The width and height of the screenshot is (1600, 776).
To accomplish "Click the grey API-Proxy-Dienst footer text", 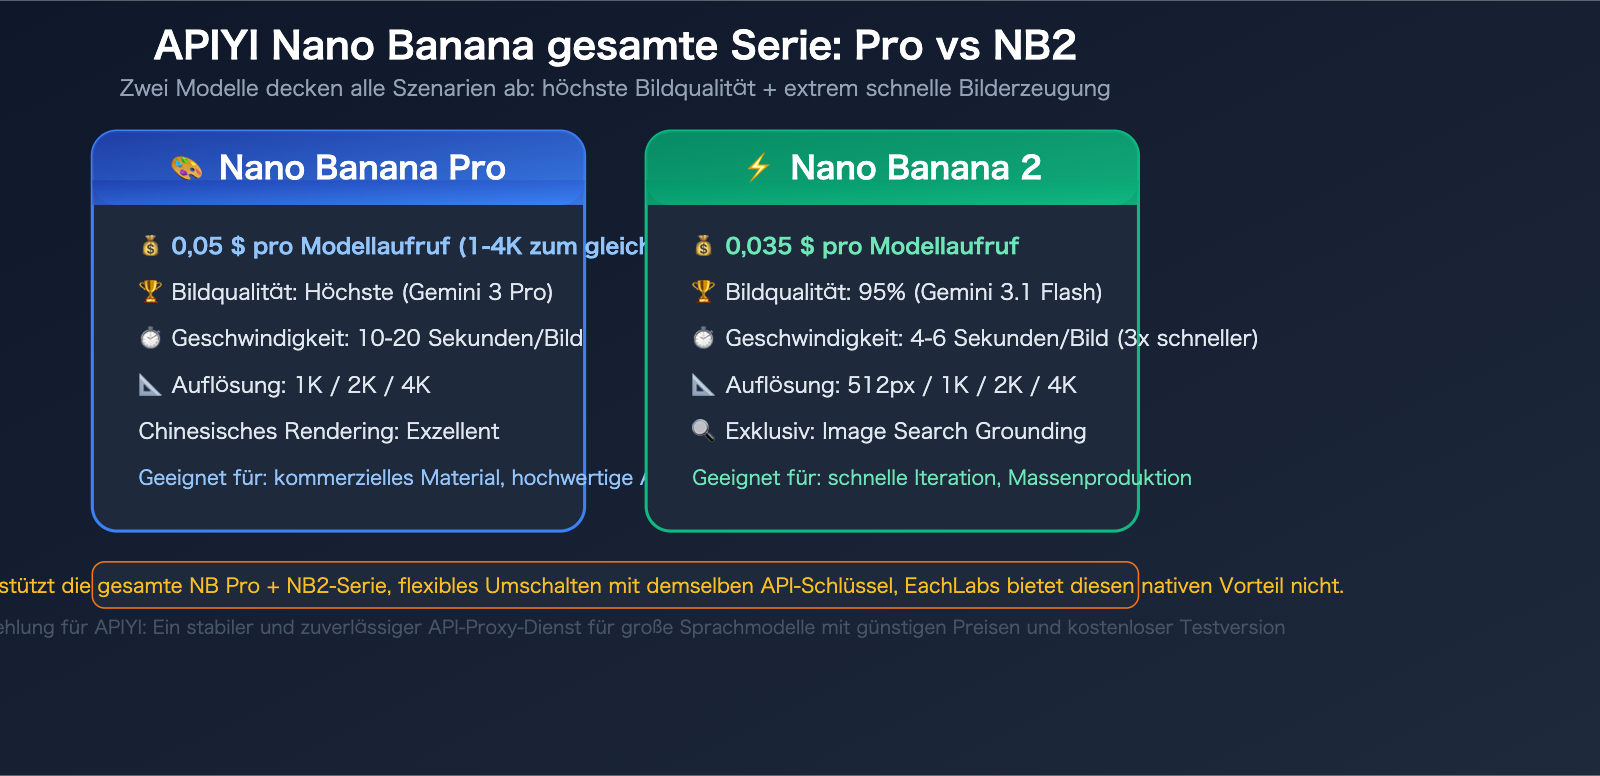I will click(640, 628).
